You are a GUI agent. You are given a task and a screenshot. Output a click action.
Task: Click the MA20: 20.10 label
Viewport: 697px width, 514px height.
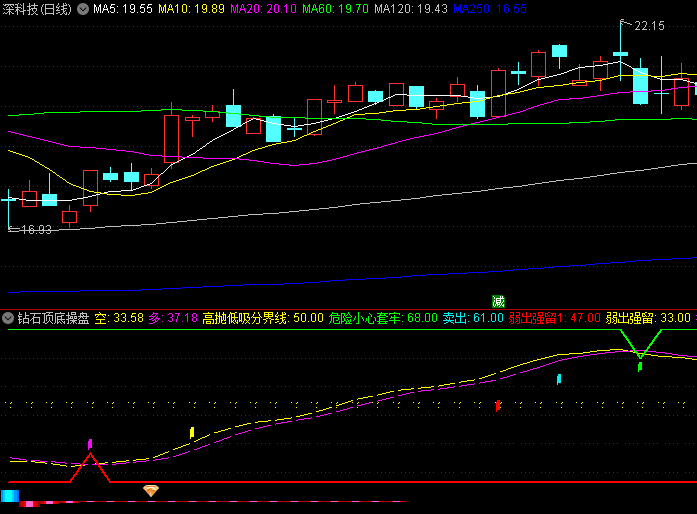point(263,9)
